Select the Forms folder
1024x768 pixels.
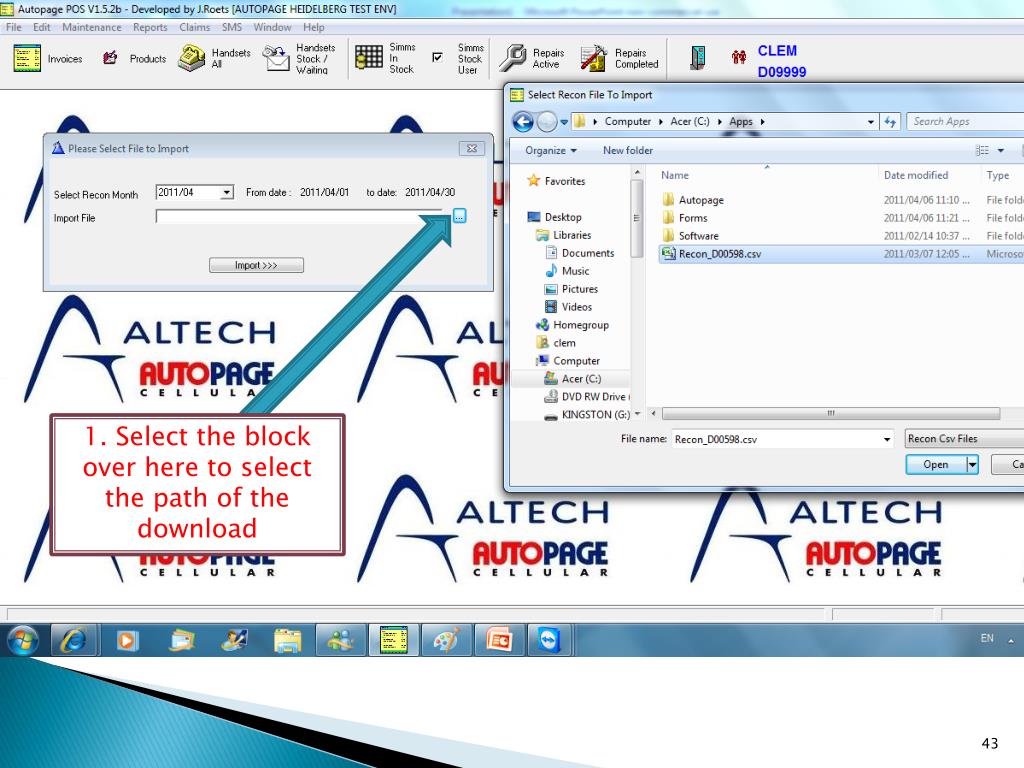point(692,218)
